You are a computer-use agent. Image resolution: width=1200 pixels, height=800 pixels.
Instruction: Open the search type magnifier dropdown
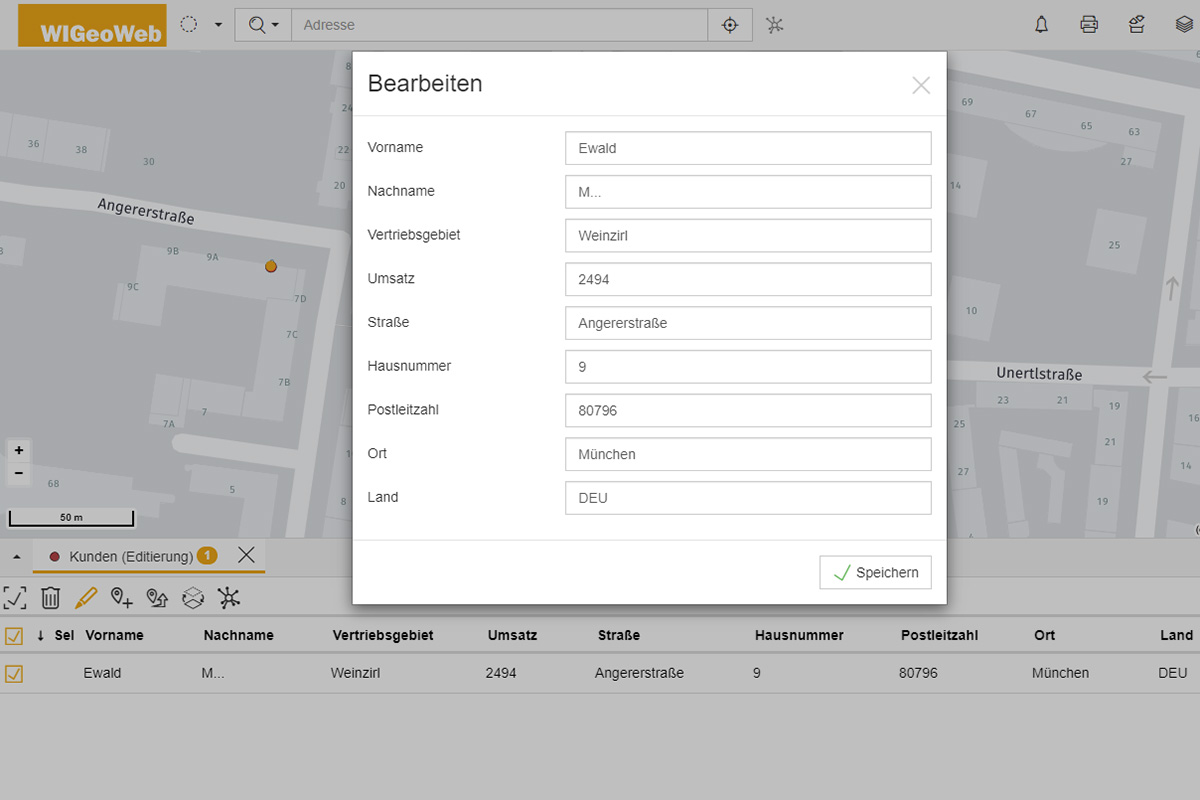(x=263, y=25)
